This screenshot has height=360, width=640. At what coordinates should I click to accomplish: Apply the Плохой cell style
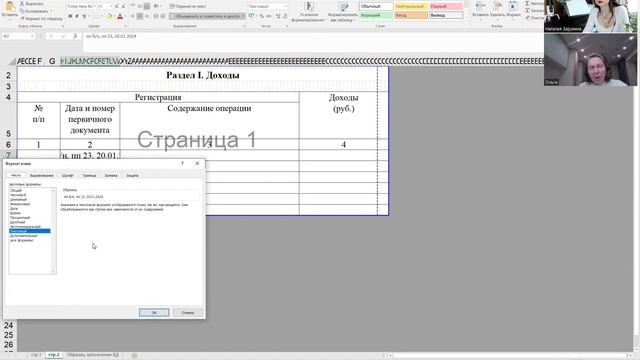(x=446, y=7)
